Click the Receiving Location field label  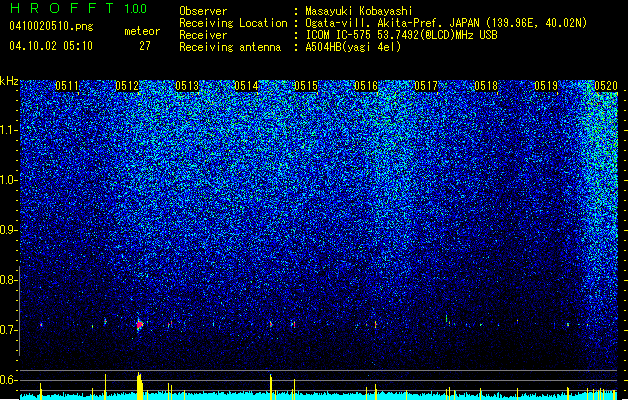(233, 23)
